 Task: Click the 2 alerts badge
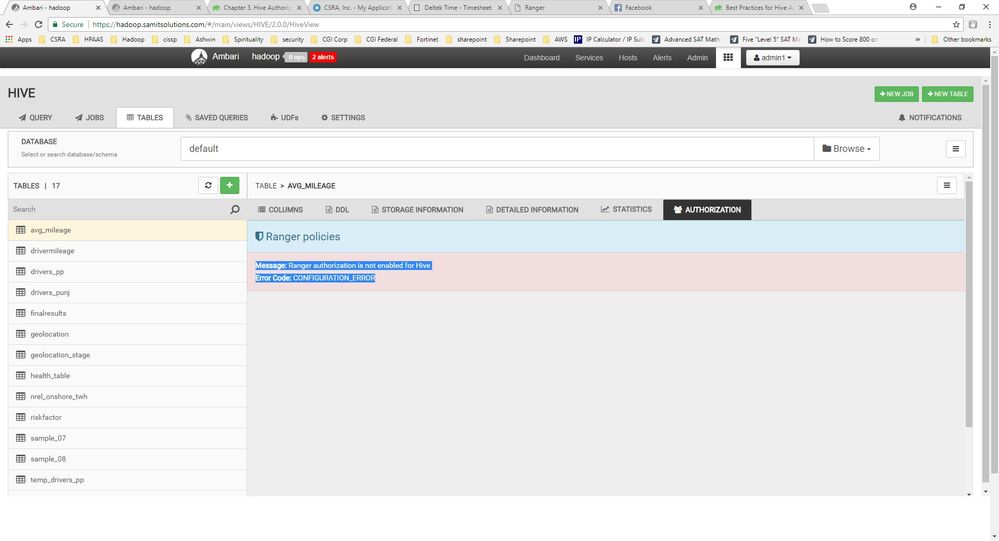point(323,57)
